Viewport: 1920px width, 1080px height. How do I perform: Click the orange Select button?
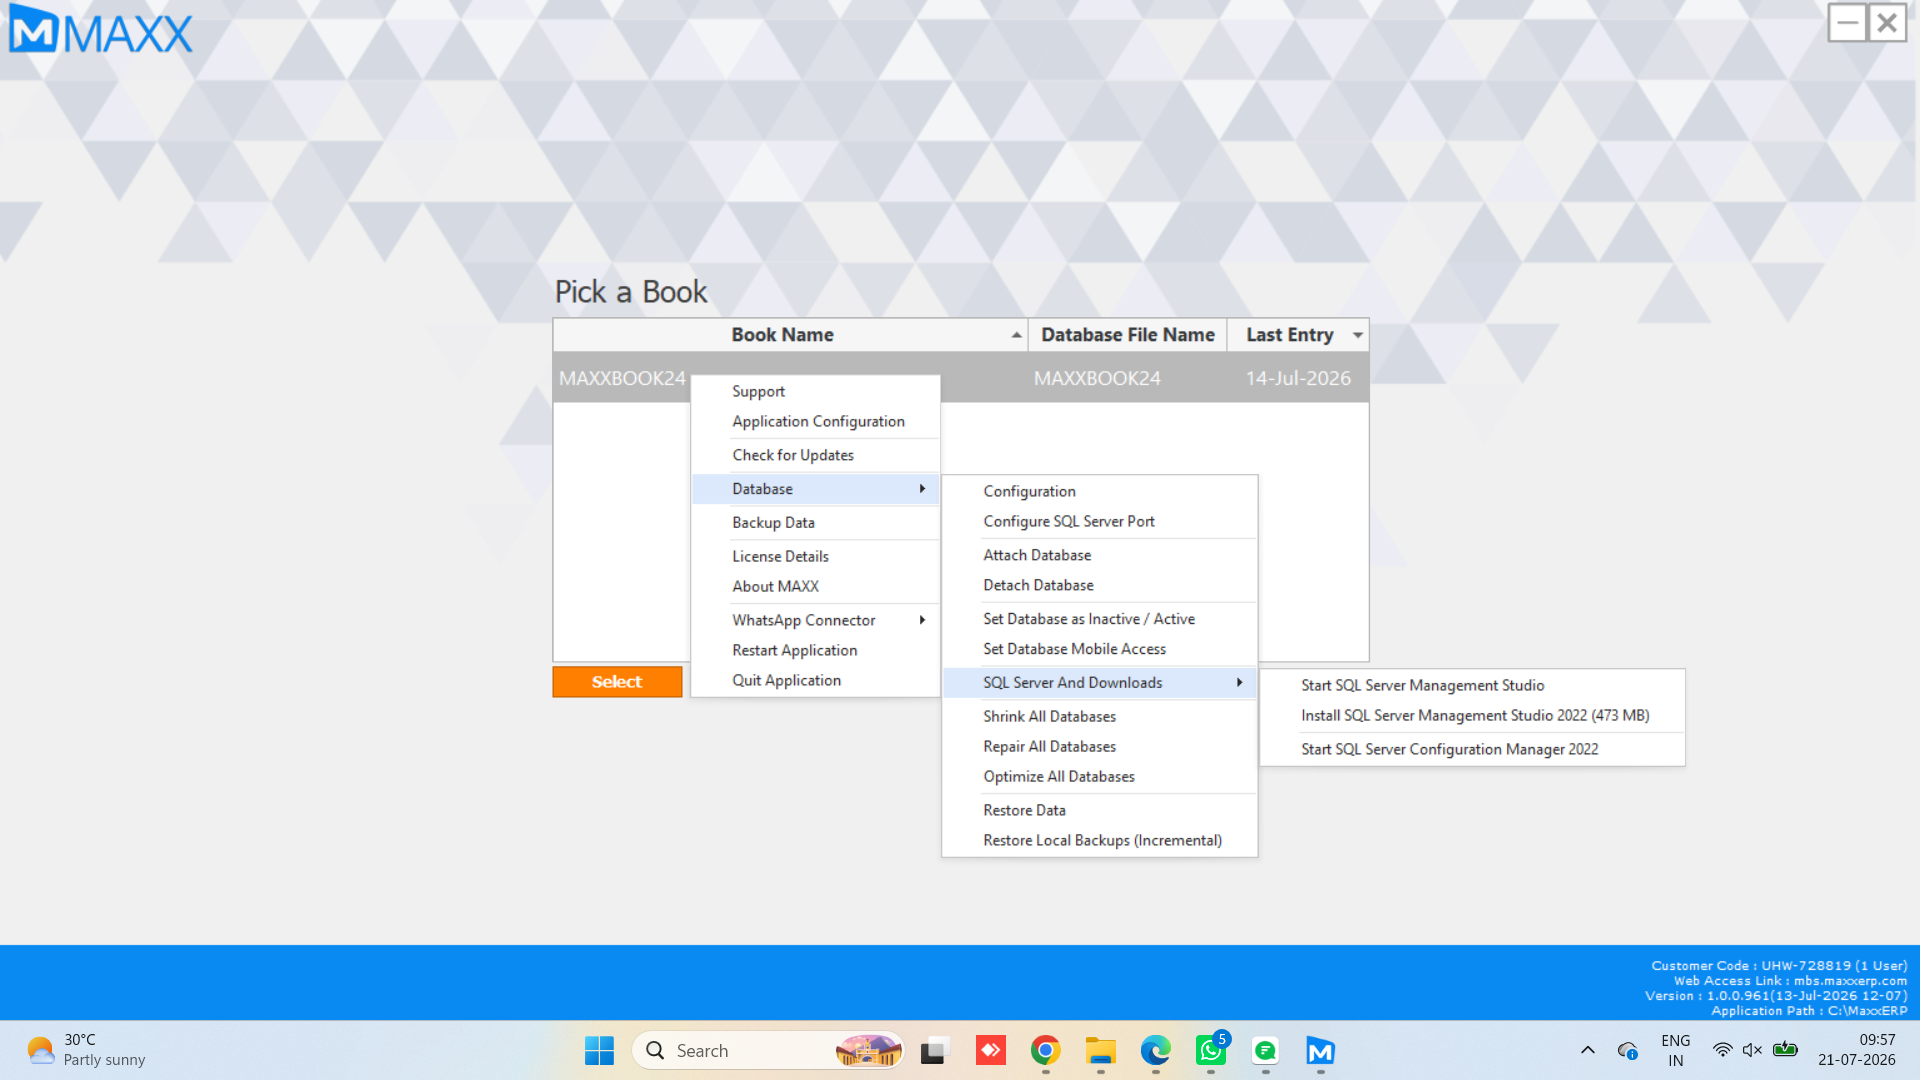(x=617, y=682)
